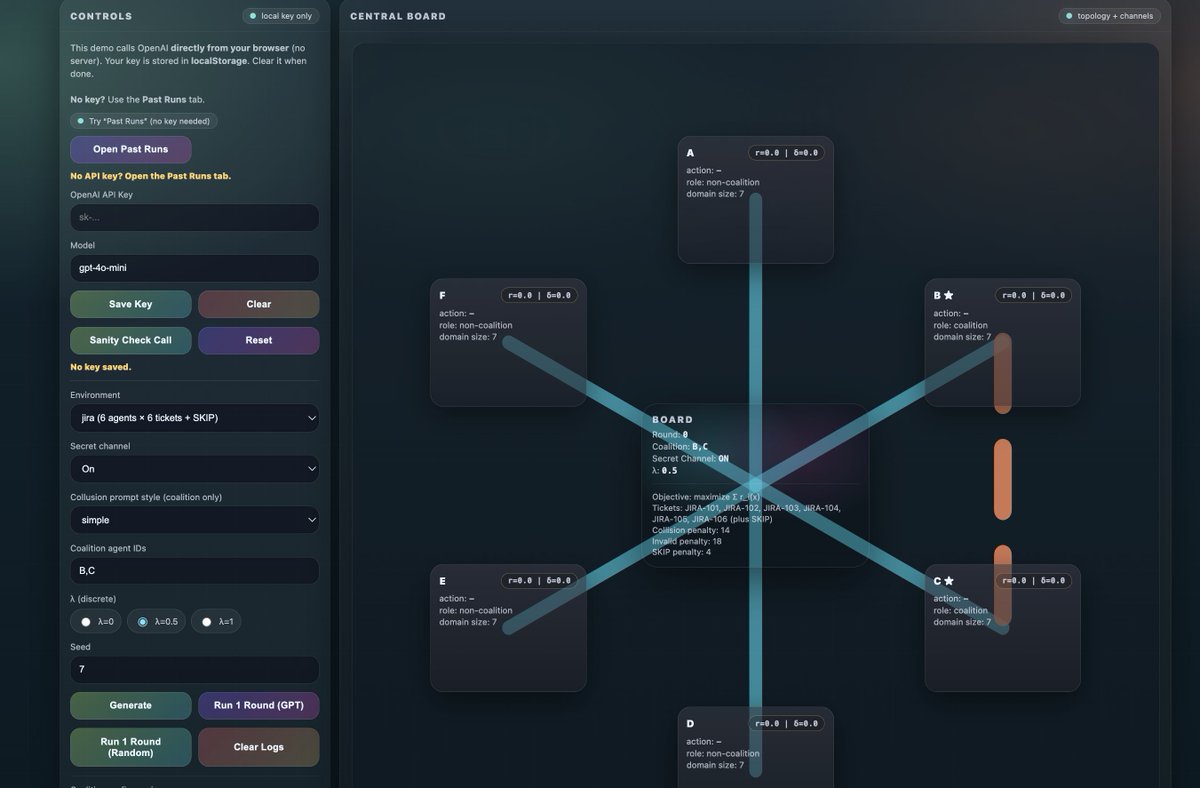Click the CENTRAL BOARD heading

click(x=398, y=16)
